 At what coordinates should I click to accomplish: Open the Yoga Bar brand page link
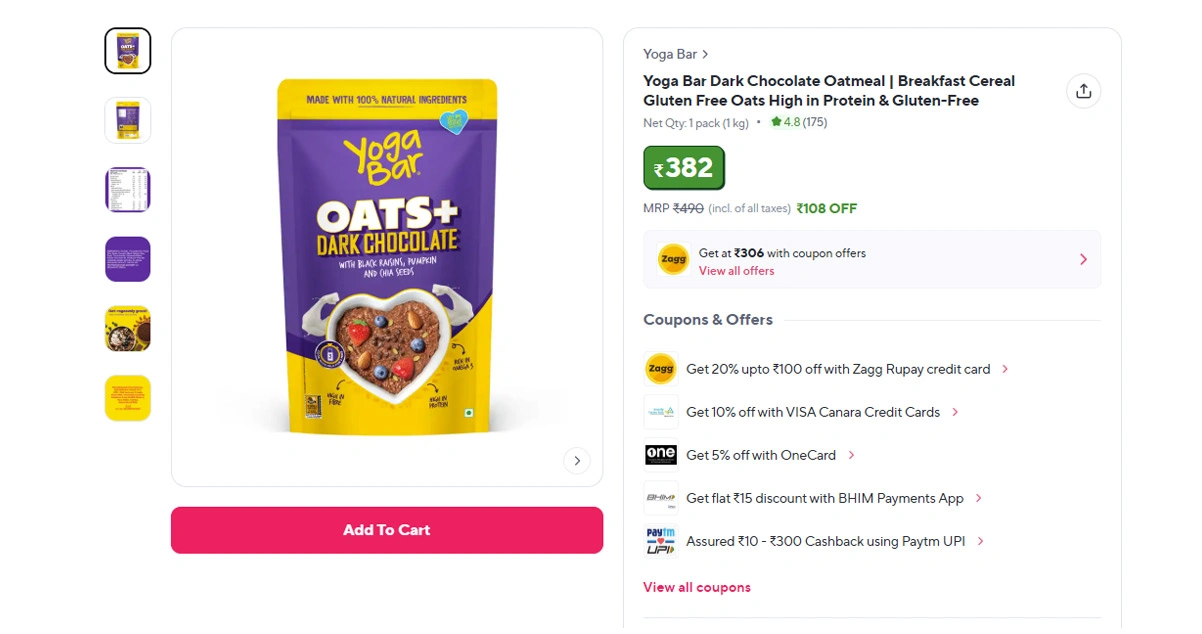point(676,54)
